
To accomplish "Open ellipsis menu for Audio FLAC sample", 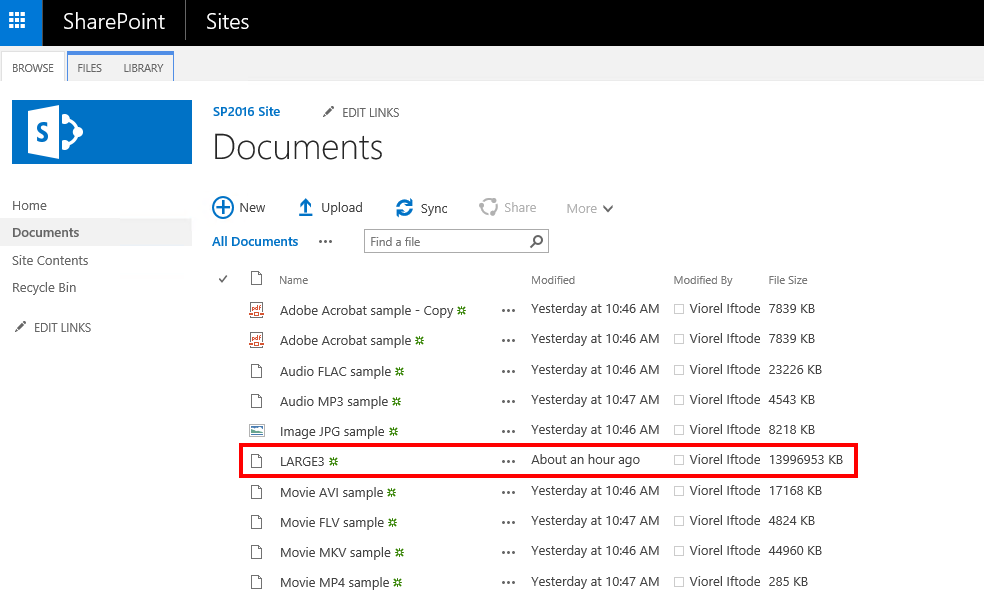I will pyautogui.click(x=508, y=371).
